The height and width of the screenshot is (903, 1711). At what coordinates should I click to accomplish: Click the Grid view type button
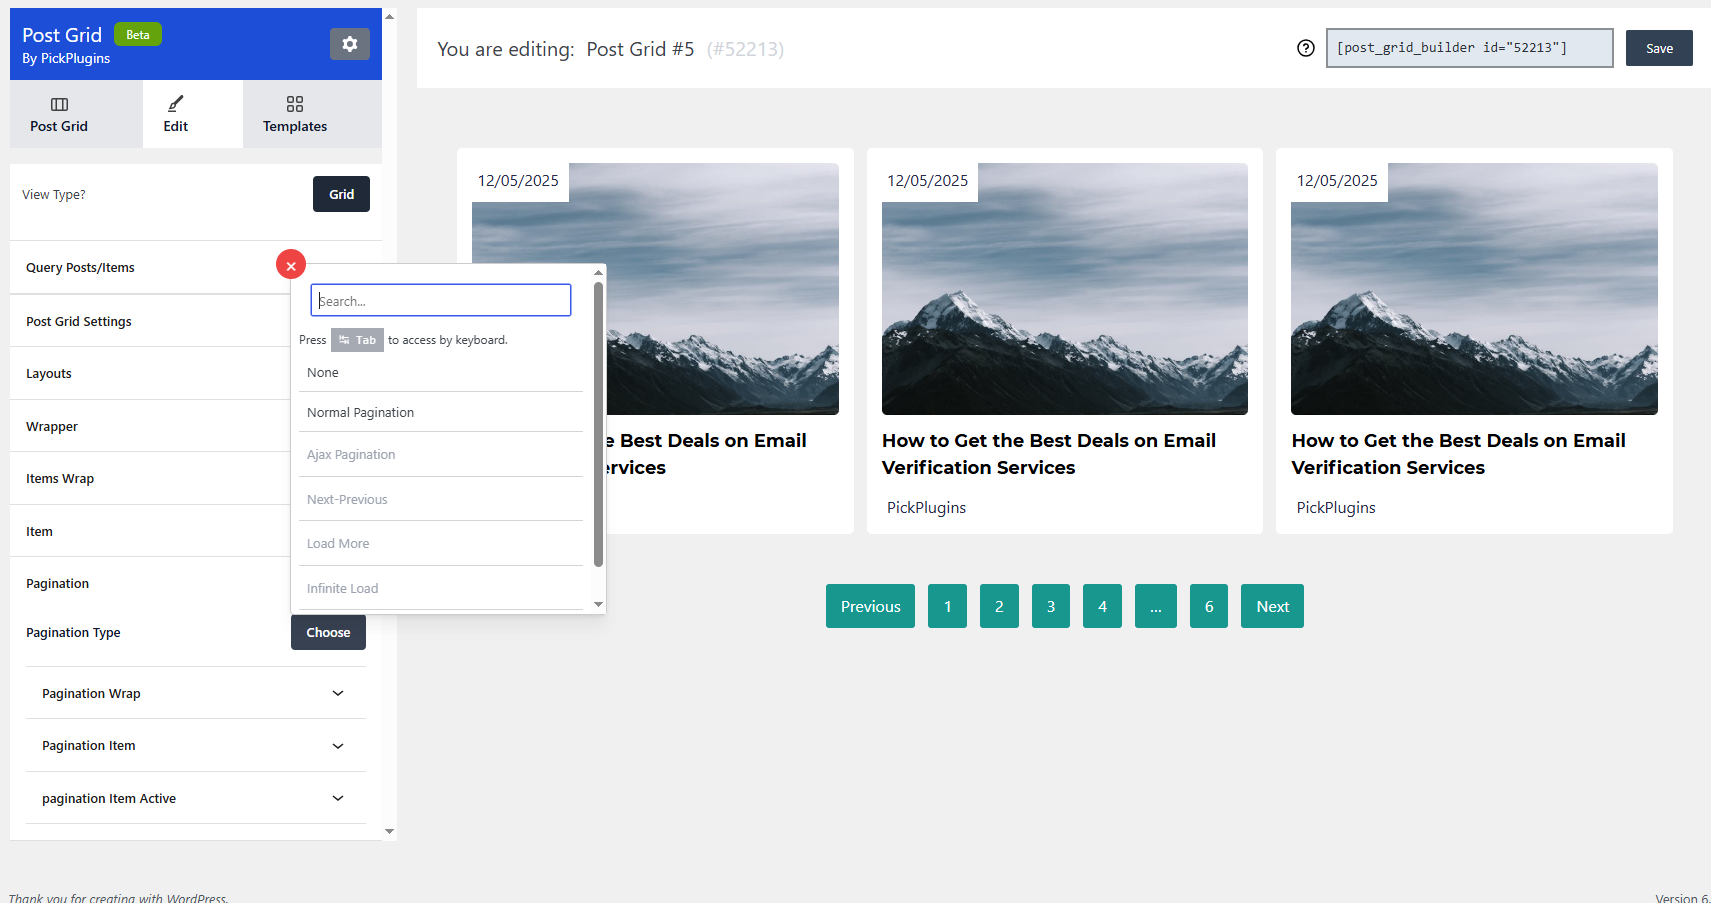click(341, 194)
